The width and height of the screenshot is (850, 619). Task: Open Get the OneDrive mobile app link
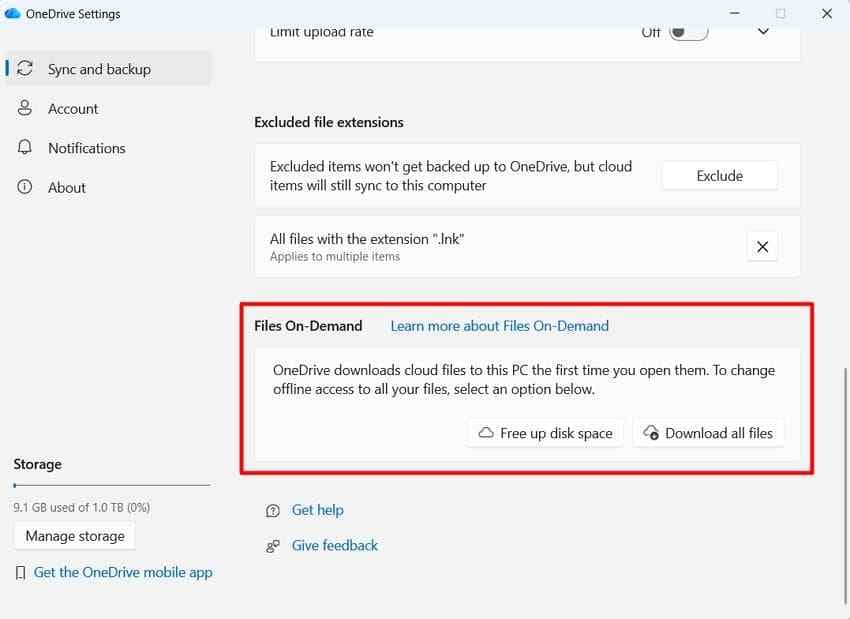tap(123, 572)
